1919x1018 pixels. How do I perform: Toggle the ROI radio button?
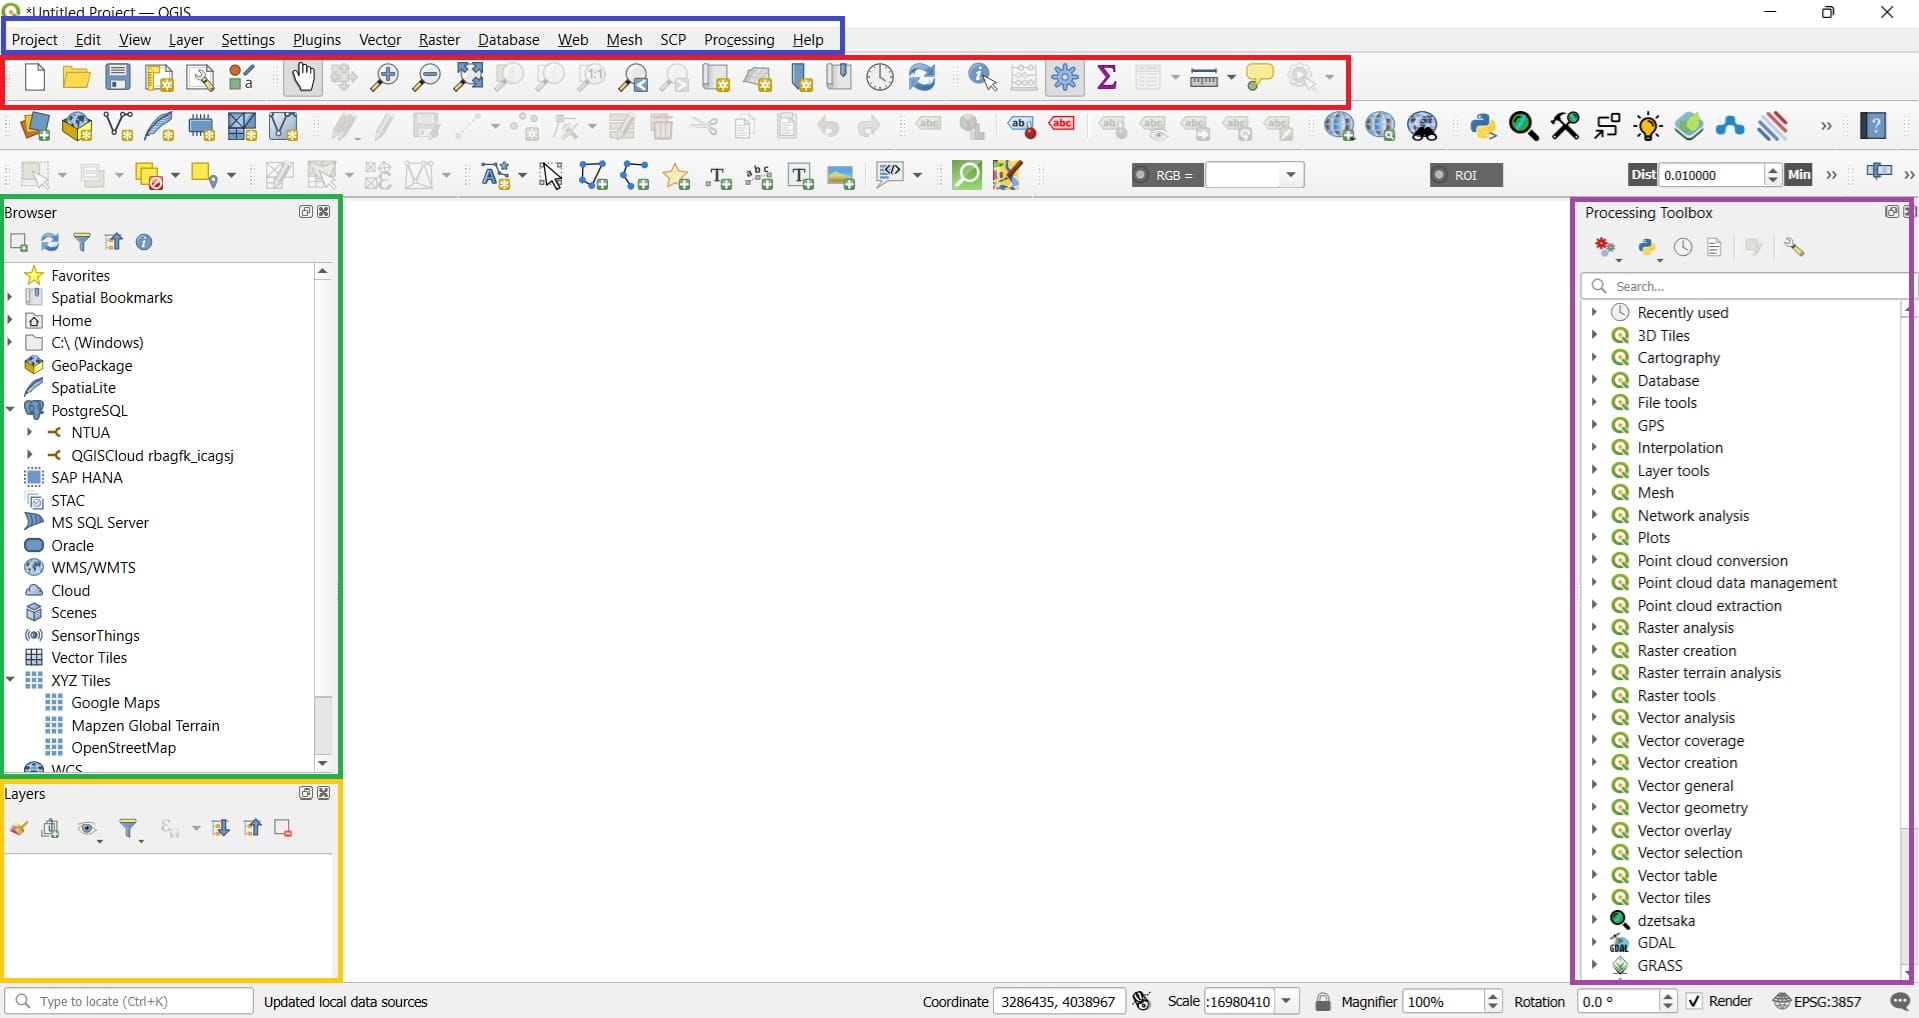coord(1440,175)
